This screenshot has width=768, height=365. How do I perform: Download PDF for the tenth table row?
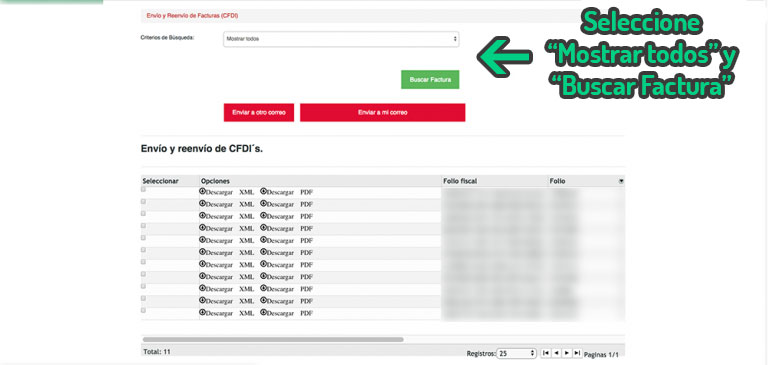tap(287, 301)
